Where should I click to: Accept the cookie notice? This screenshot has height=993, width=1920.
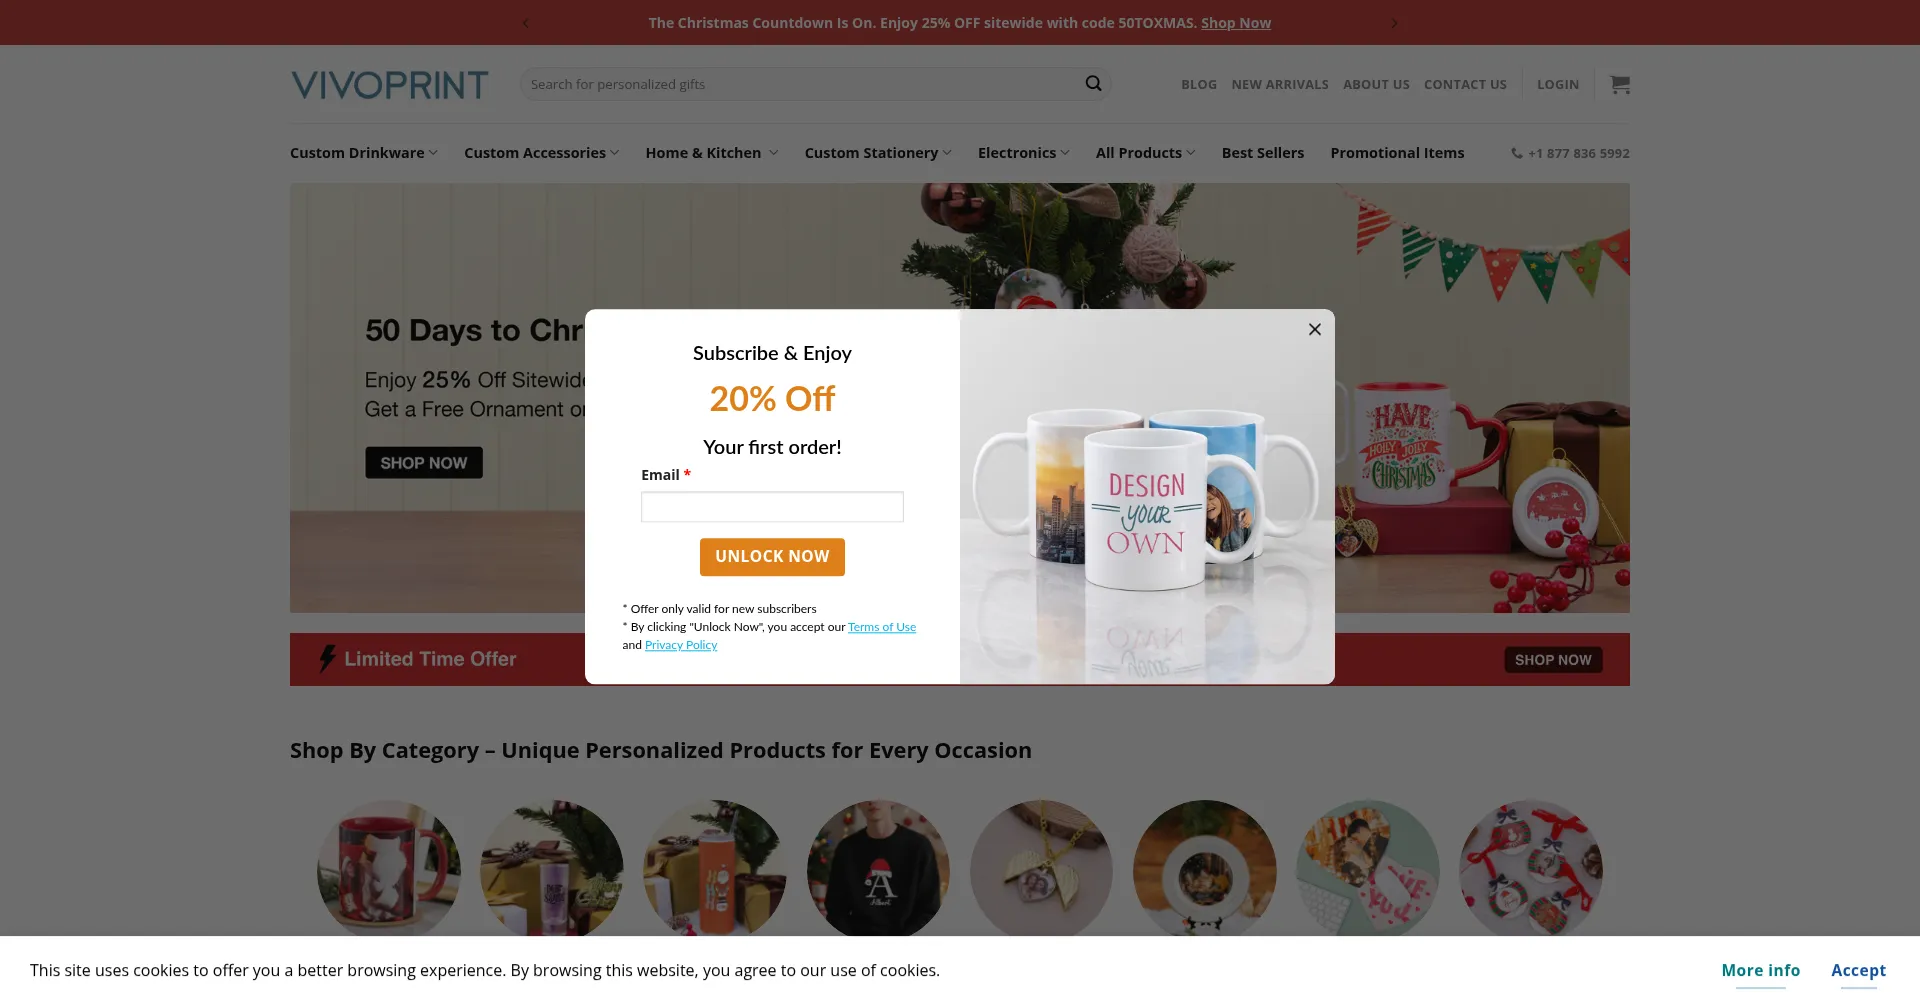(x=1858, y=970)
